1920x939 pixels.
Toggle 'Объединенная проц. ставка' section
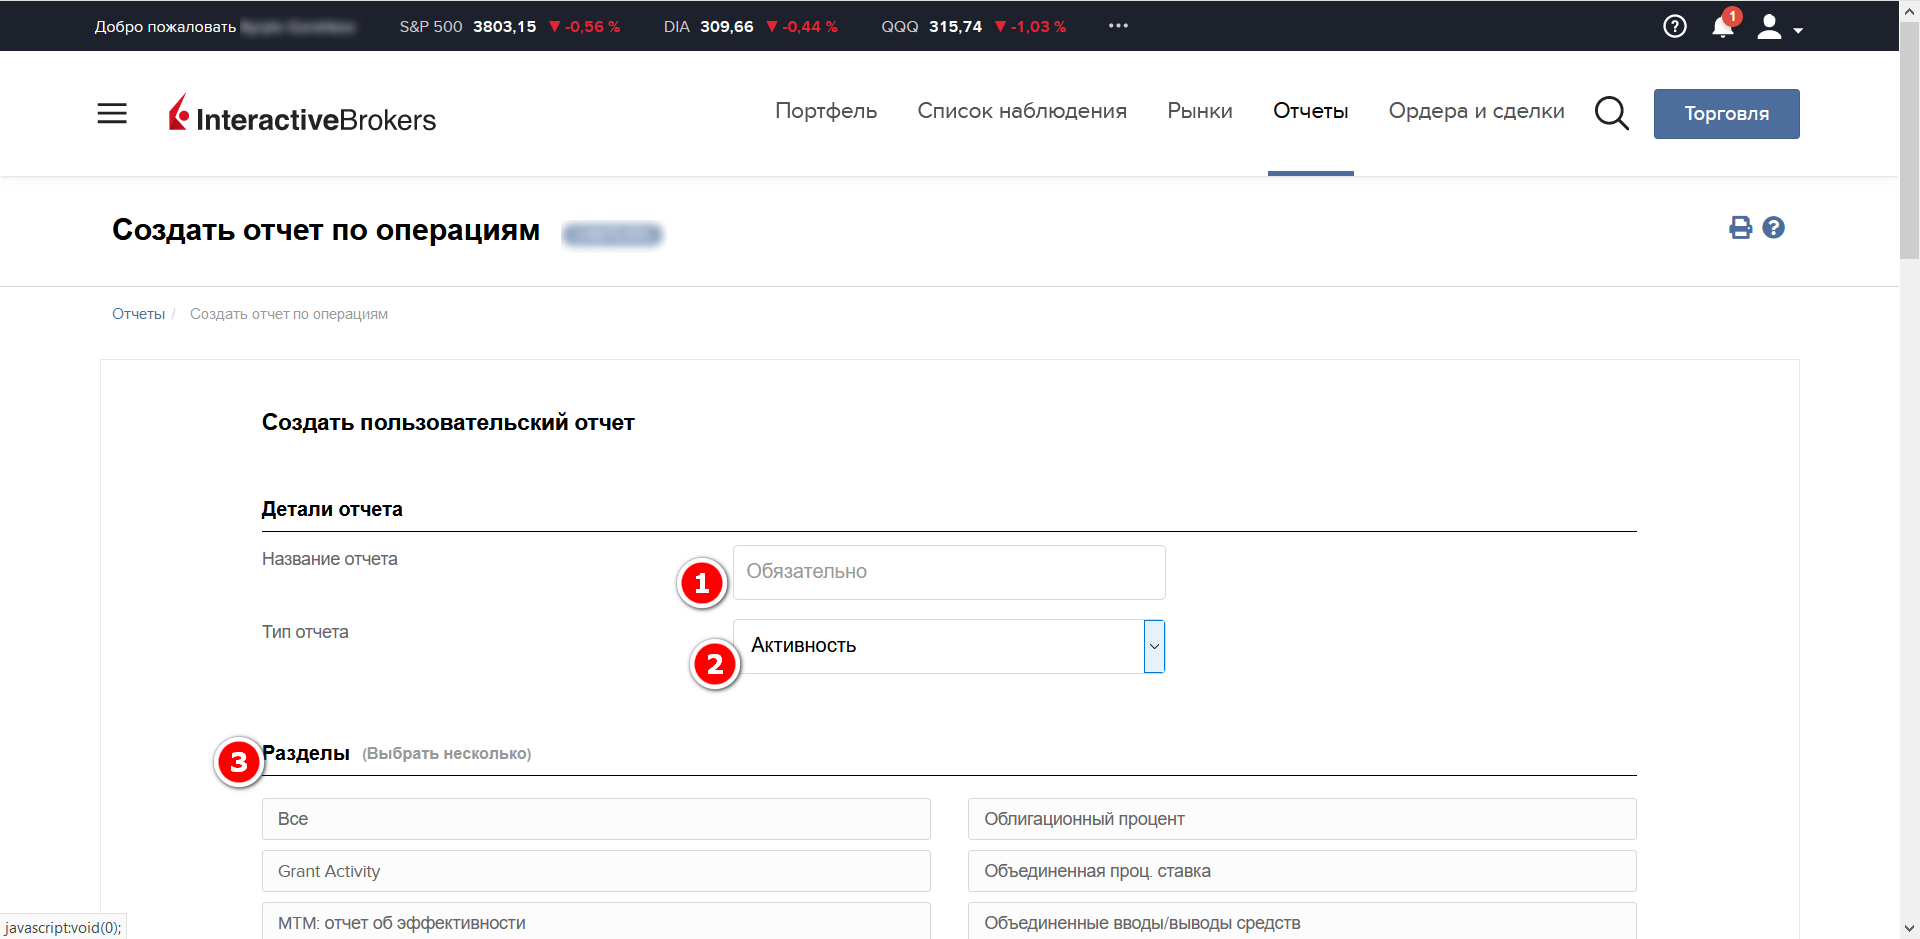1301,871
